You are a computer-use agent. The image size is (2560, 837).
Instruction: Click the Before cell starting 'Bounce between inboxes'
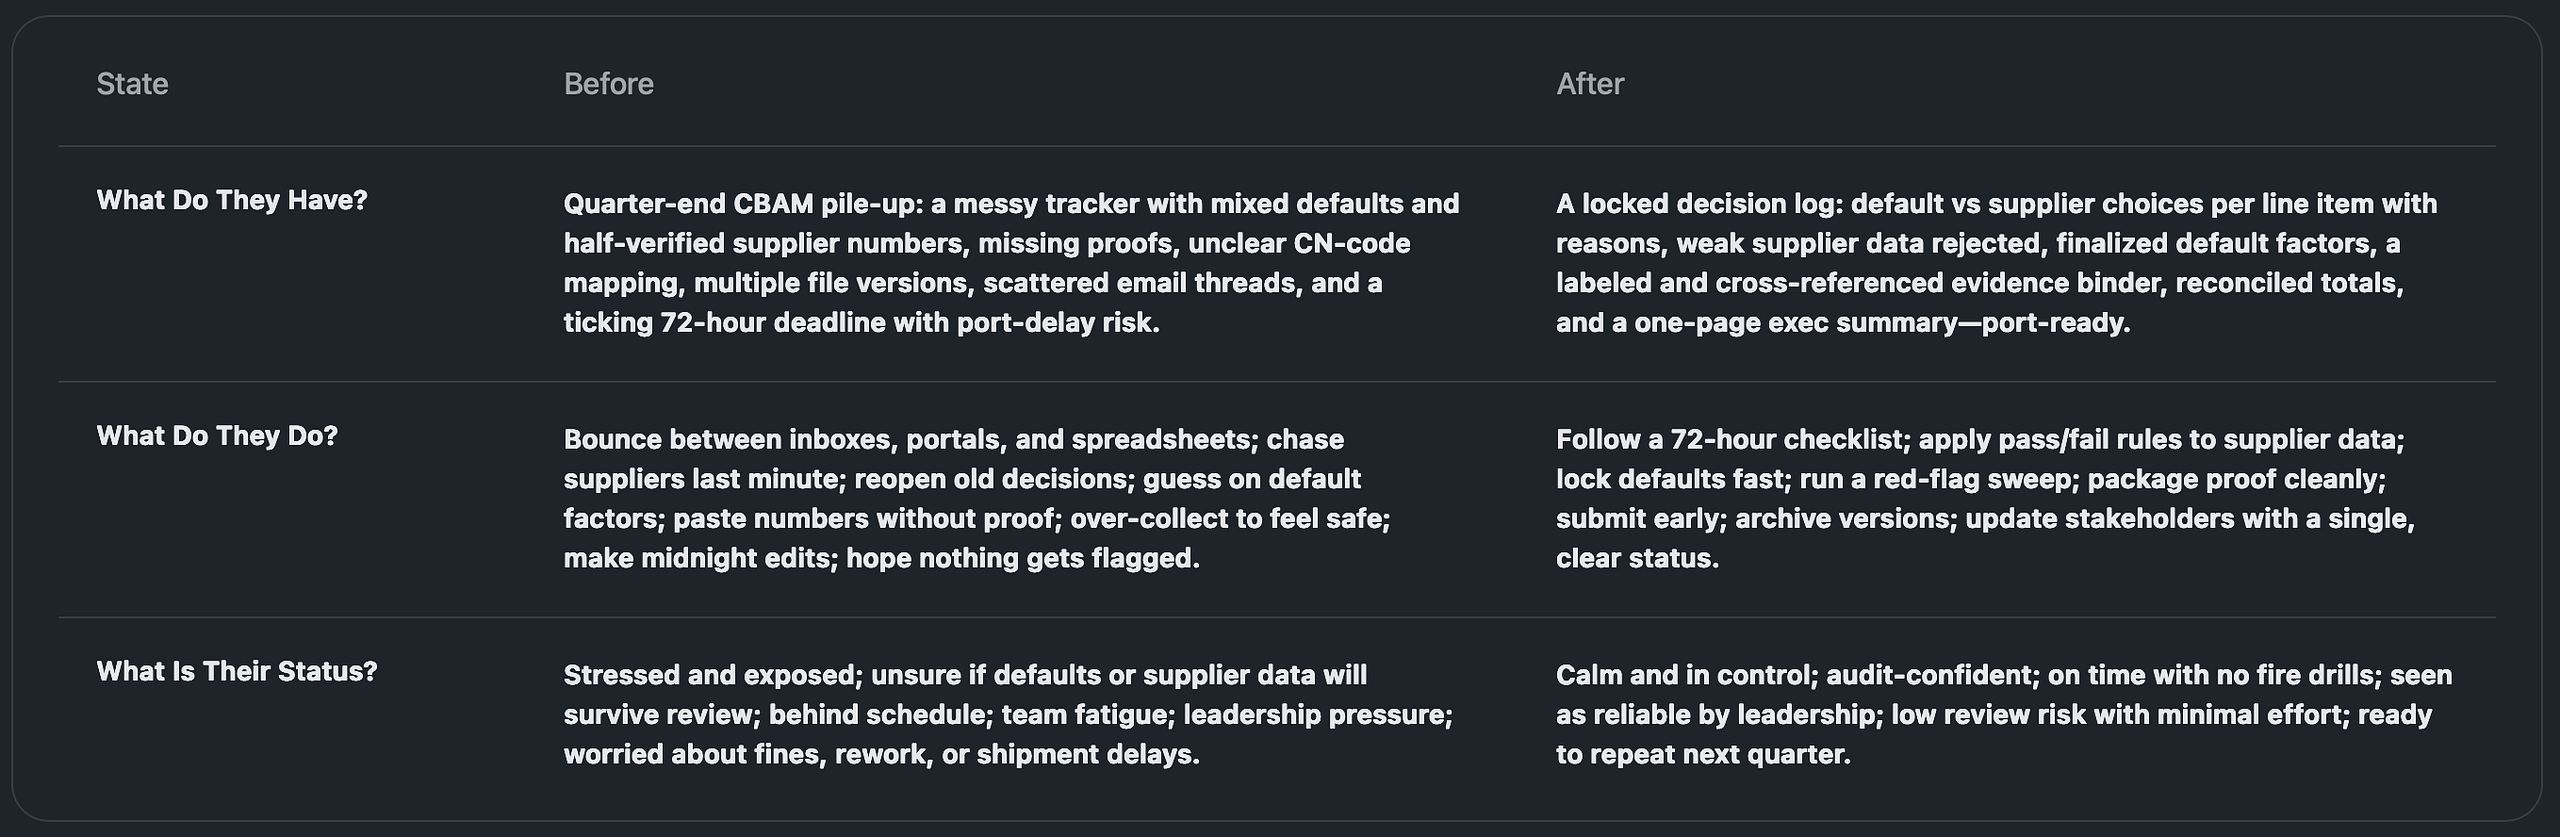click(x=977, y=499)
